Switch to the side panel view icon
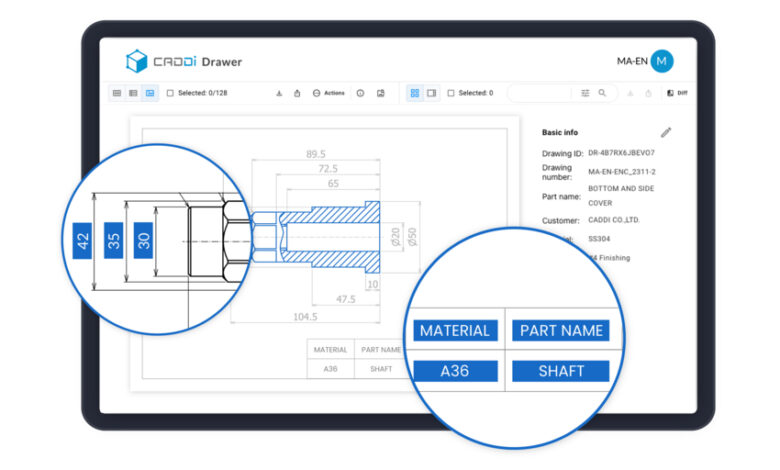This screenshot has width=780, height=470. click(431, 93)
